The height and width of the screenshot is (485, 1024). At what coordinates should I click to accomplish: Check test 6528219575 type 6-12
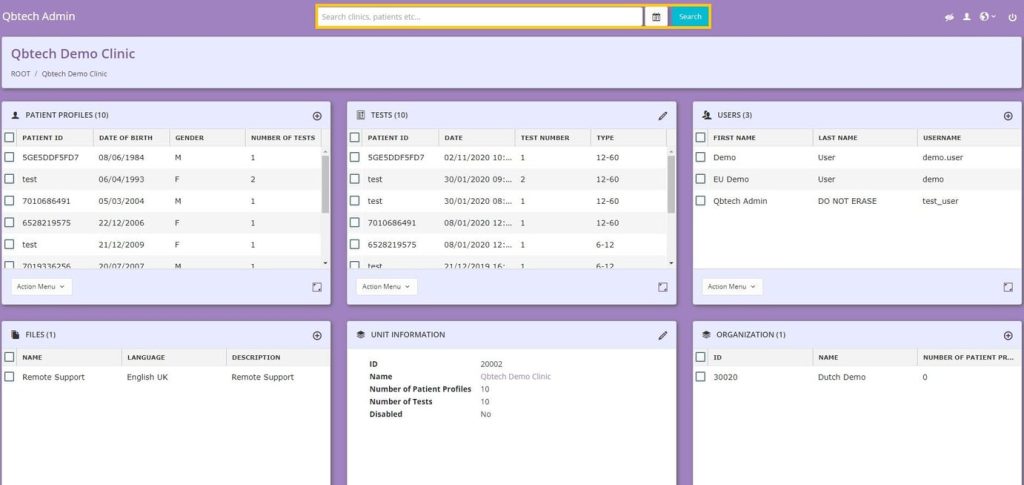[355, 244]
